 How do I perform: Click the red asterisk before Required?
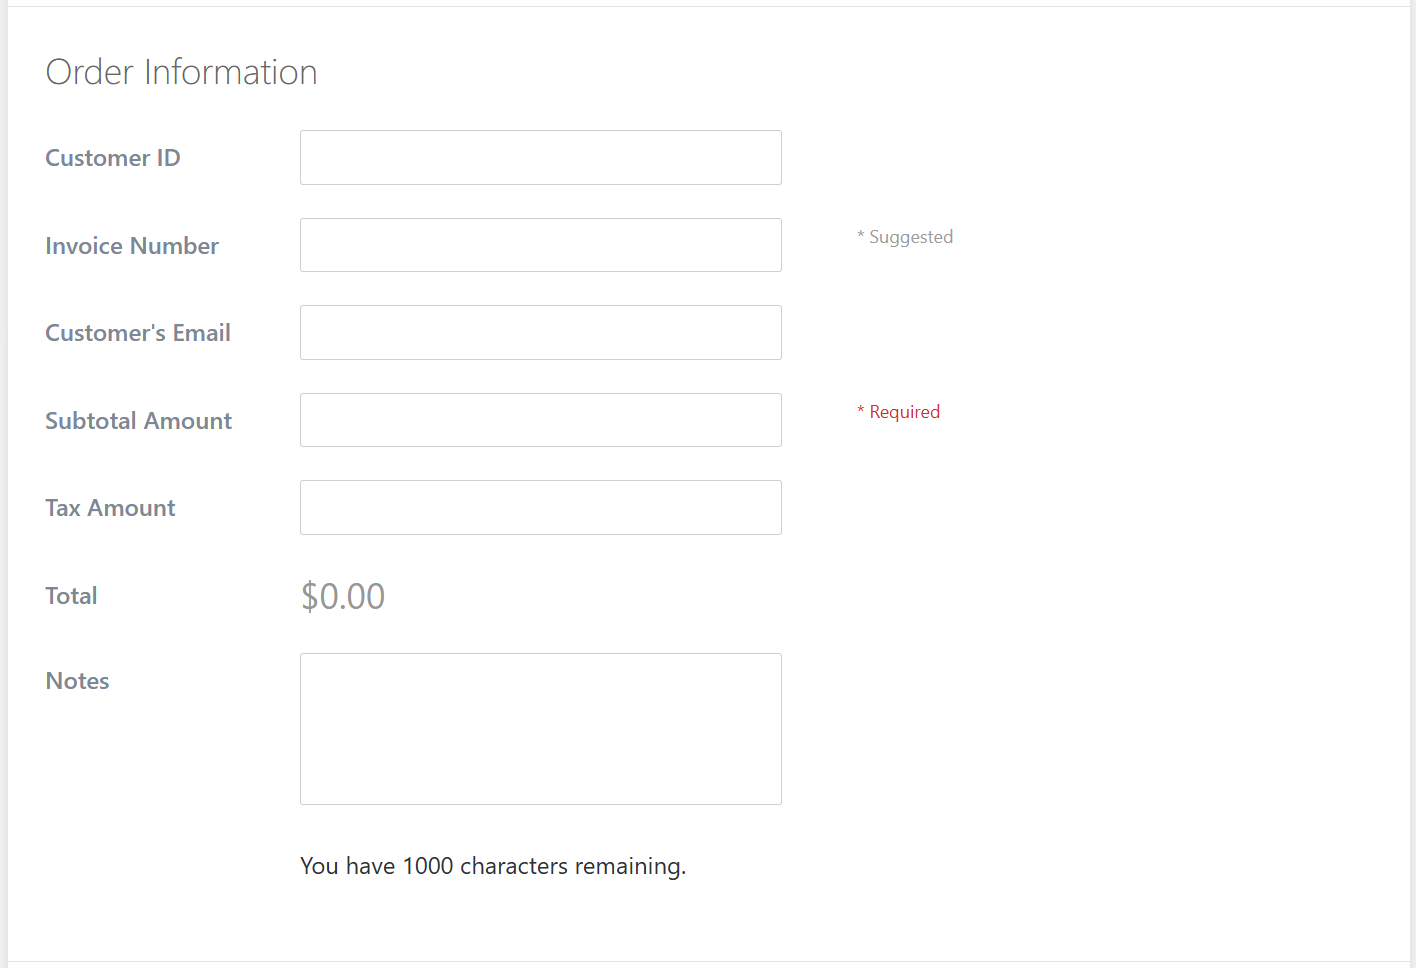[x=860, y=412]
